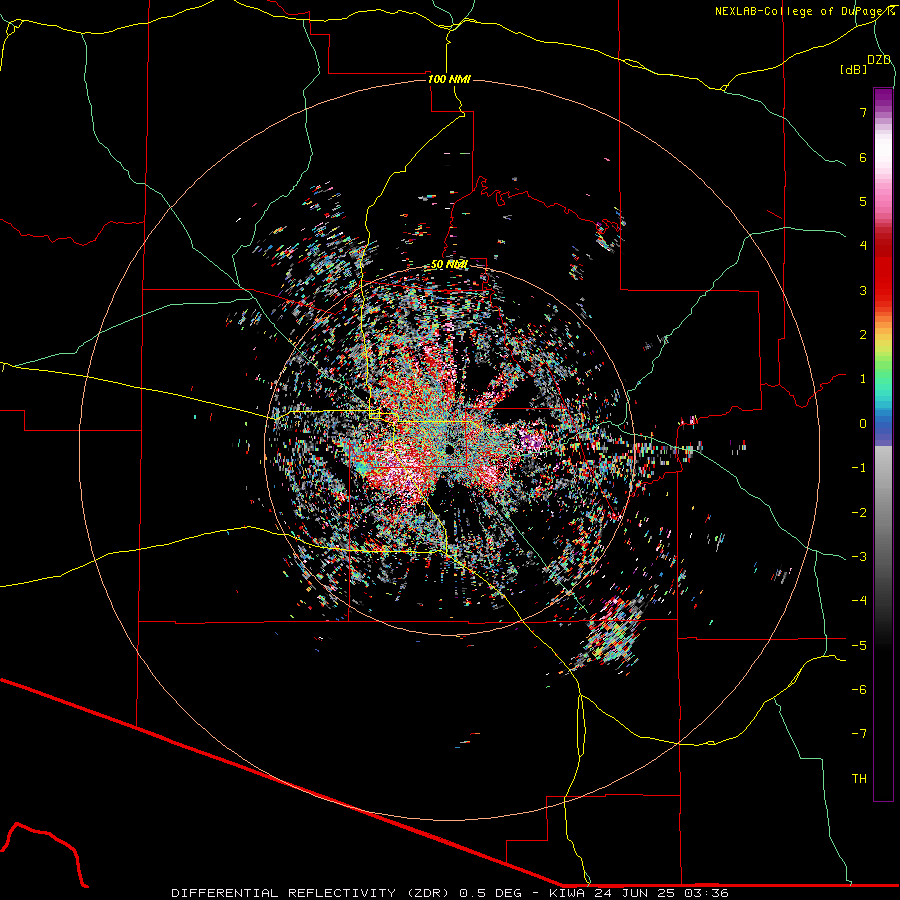Click the Differential Reflectivity KIWA caption

click(450, 893)
